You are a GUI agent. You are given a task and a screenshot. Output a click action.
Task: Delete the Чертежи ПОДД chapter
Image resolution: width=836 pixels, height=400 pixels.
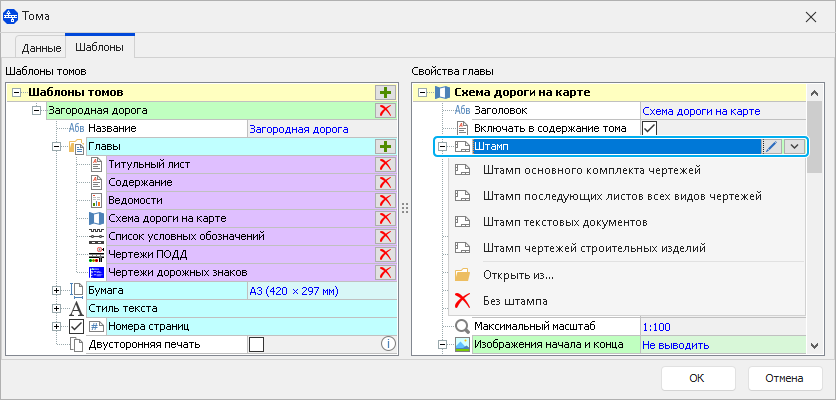click(x=385, y=254)
